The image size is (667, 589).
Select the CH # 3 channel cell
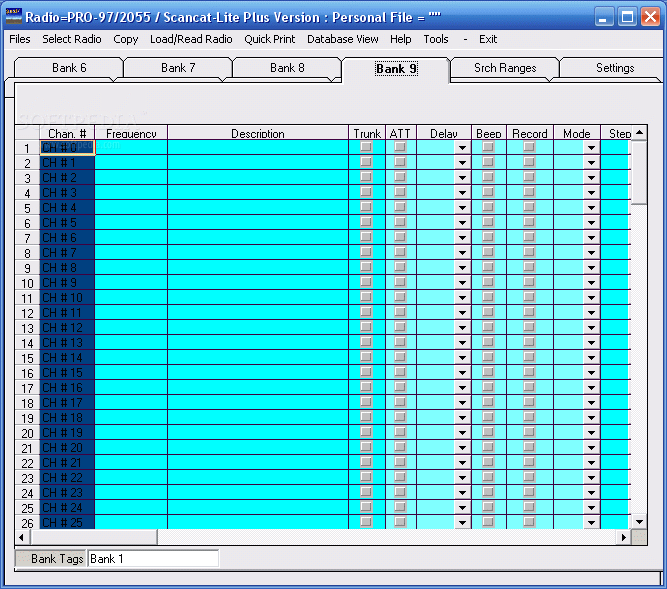tap(67, 192)
